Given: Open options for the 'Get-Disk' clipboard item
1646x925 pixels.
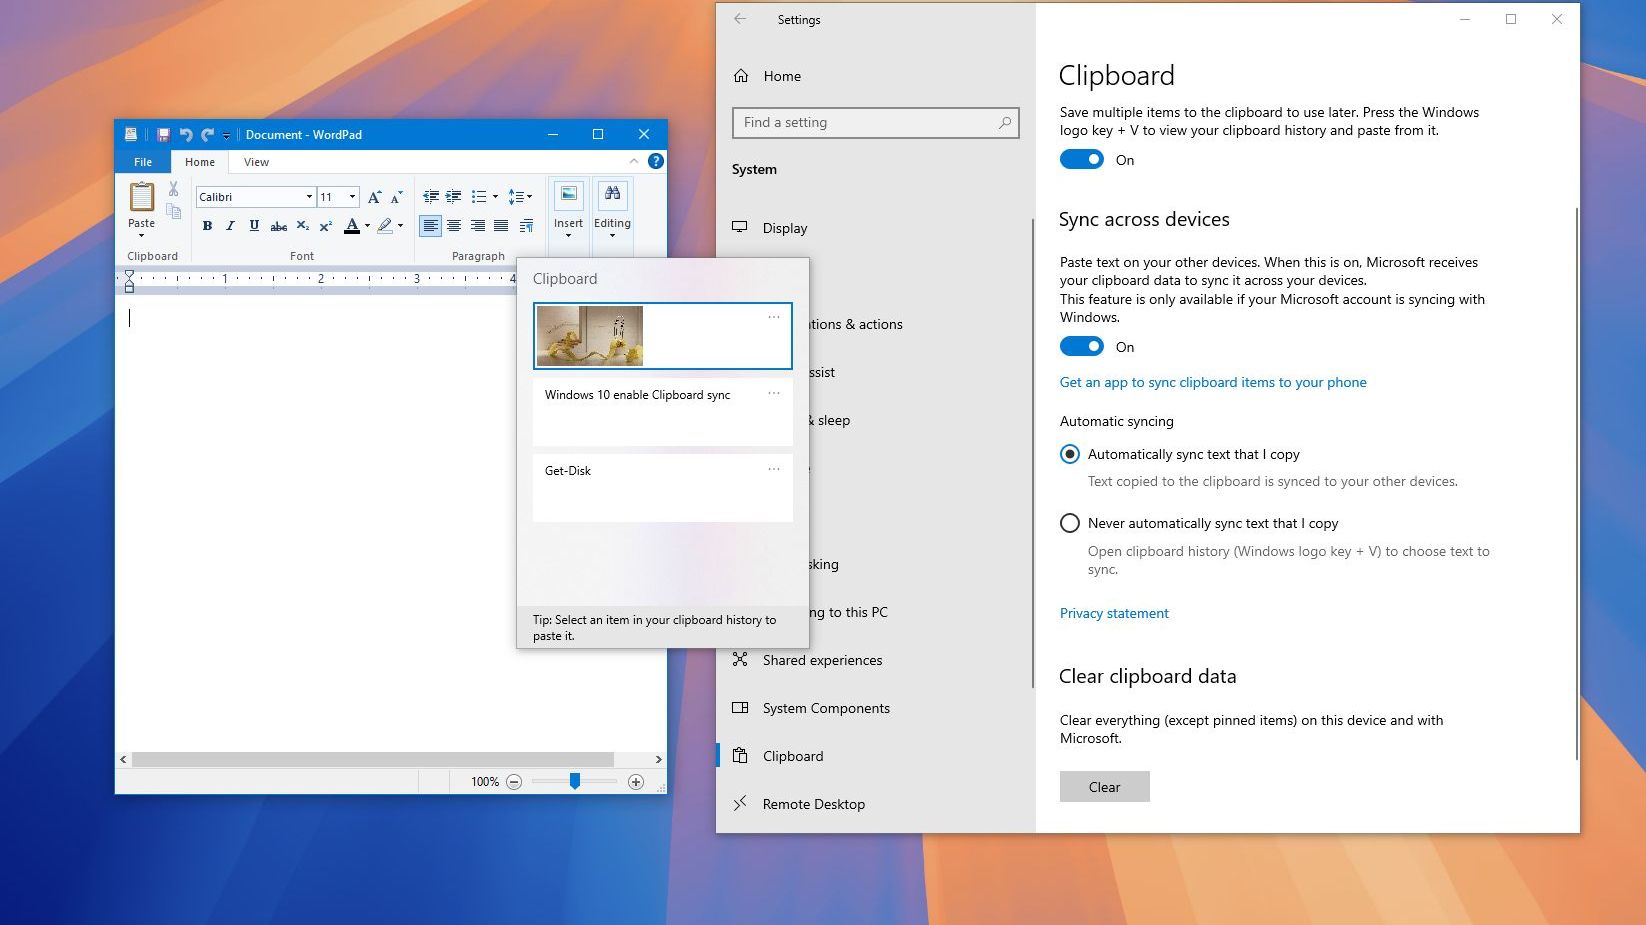Looking at the screenshot, I should click(774, 468).
